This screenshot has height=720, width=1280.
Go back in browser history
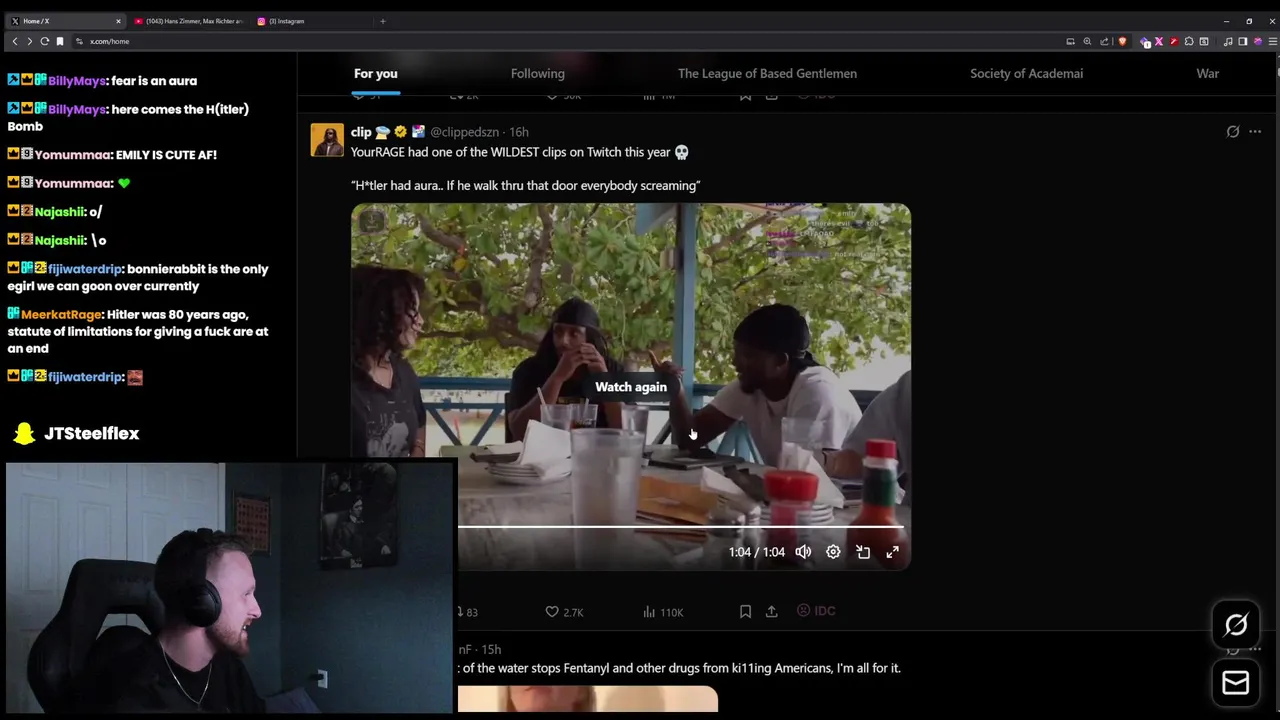click(x=14, y=41)
